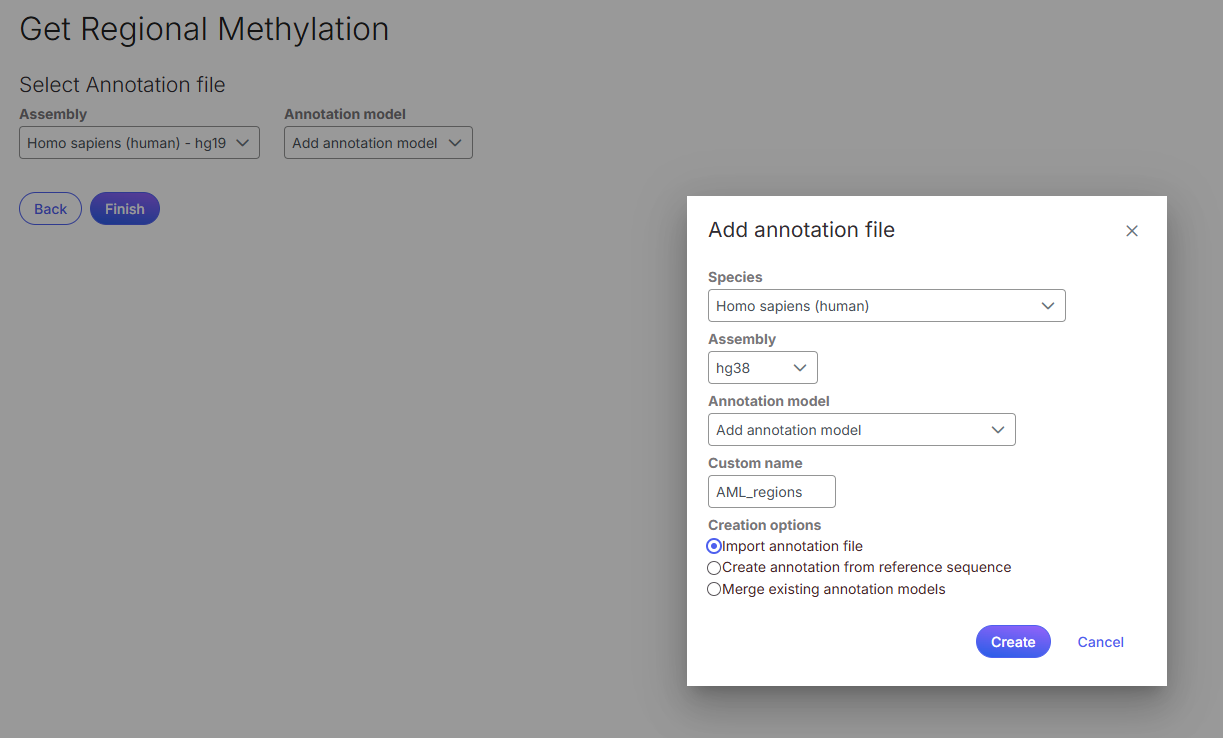Click the chevron arrow beside hg38
The image size is (1223, 738).
click(x=799, y=368)
